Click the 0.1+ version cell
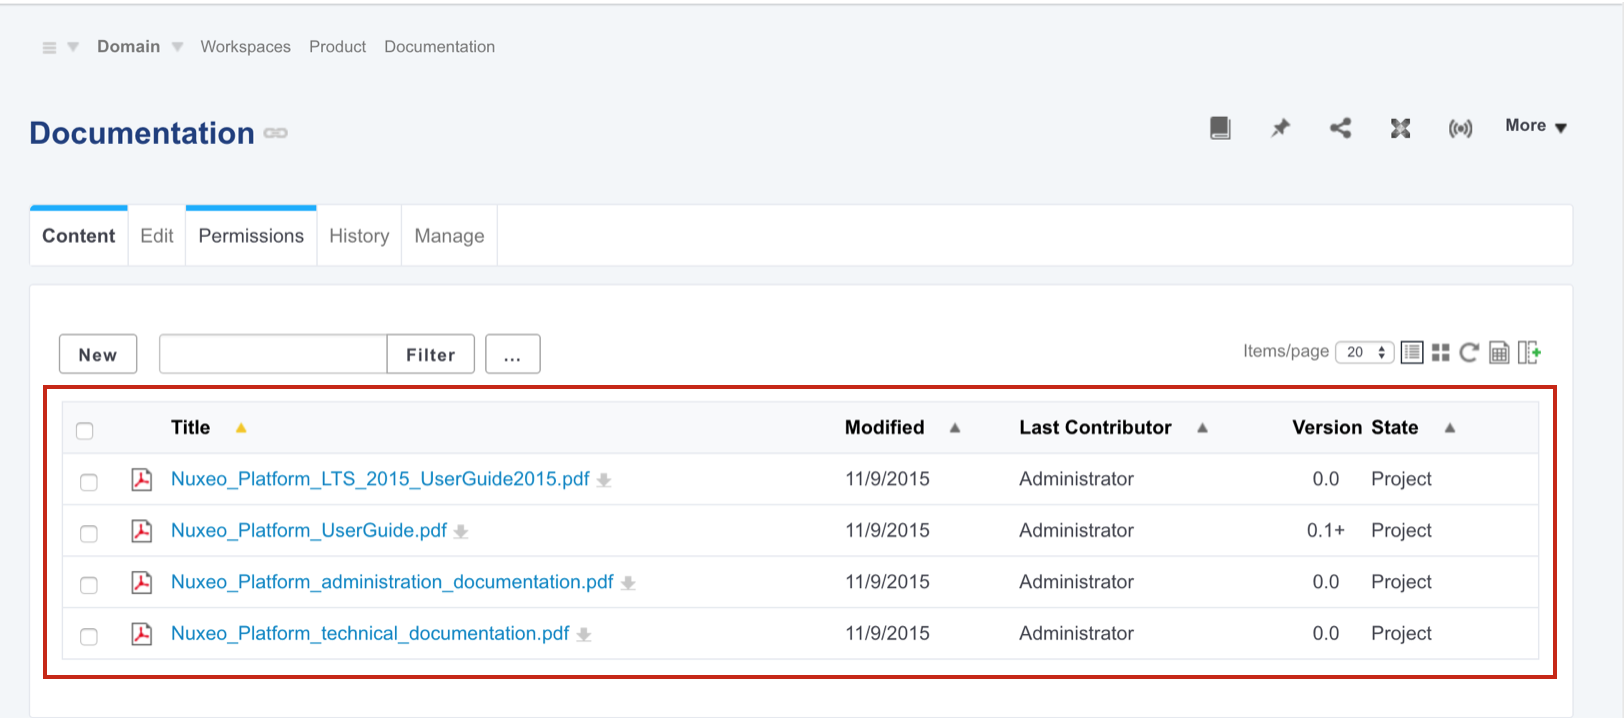Viewport: 1624px width, 718px height. point(1326,530)
